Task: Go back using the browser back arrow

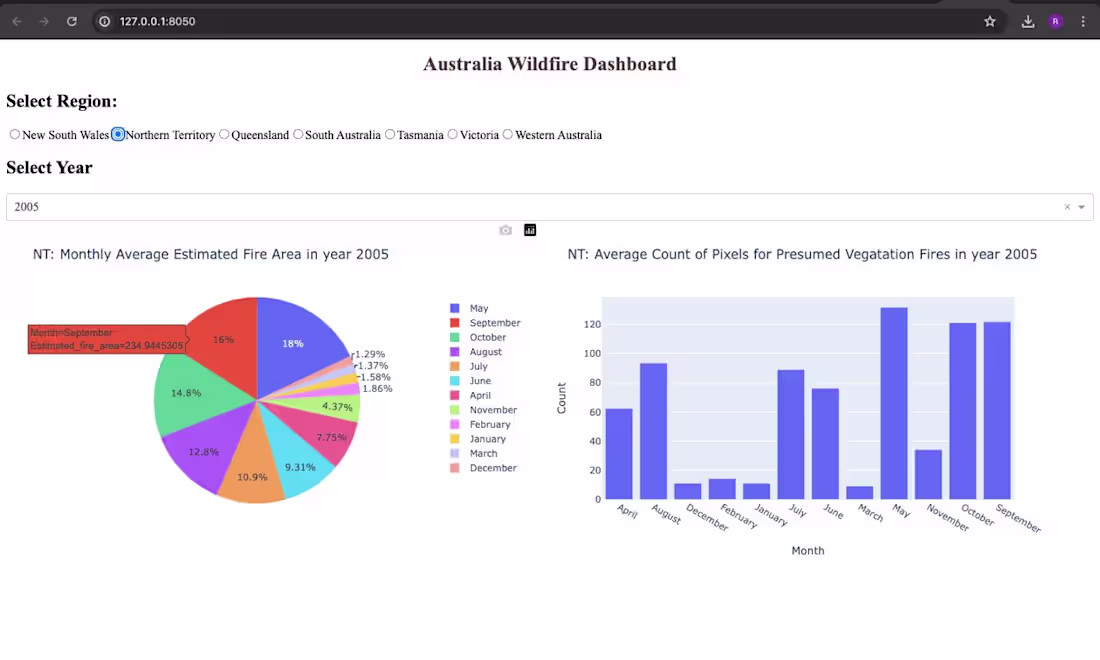Action: [x=18, y=20]
